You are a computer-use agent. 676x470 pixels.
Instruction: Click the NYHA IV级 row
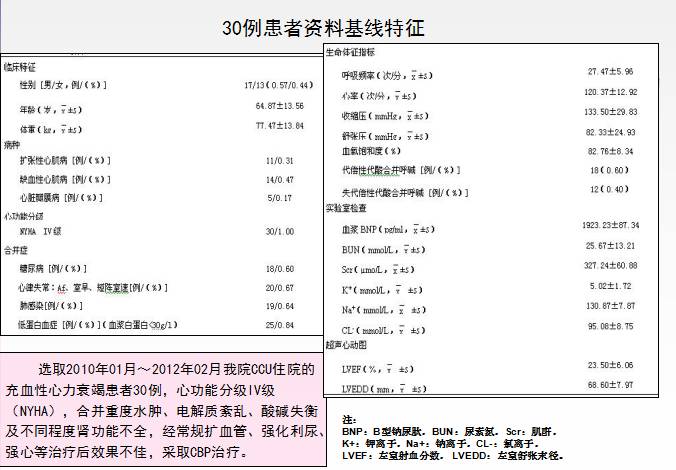click(42, 230)
